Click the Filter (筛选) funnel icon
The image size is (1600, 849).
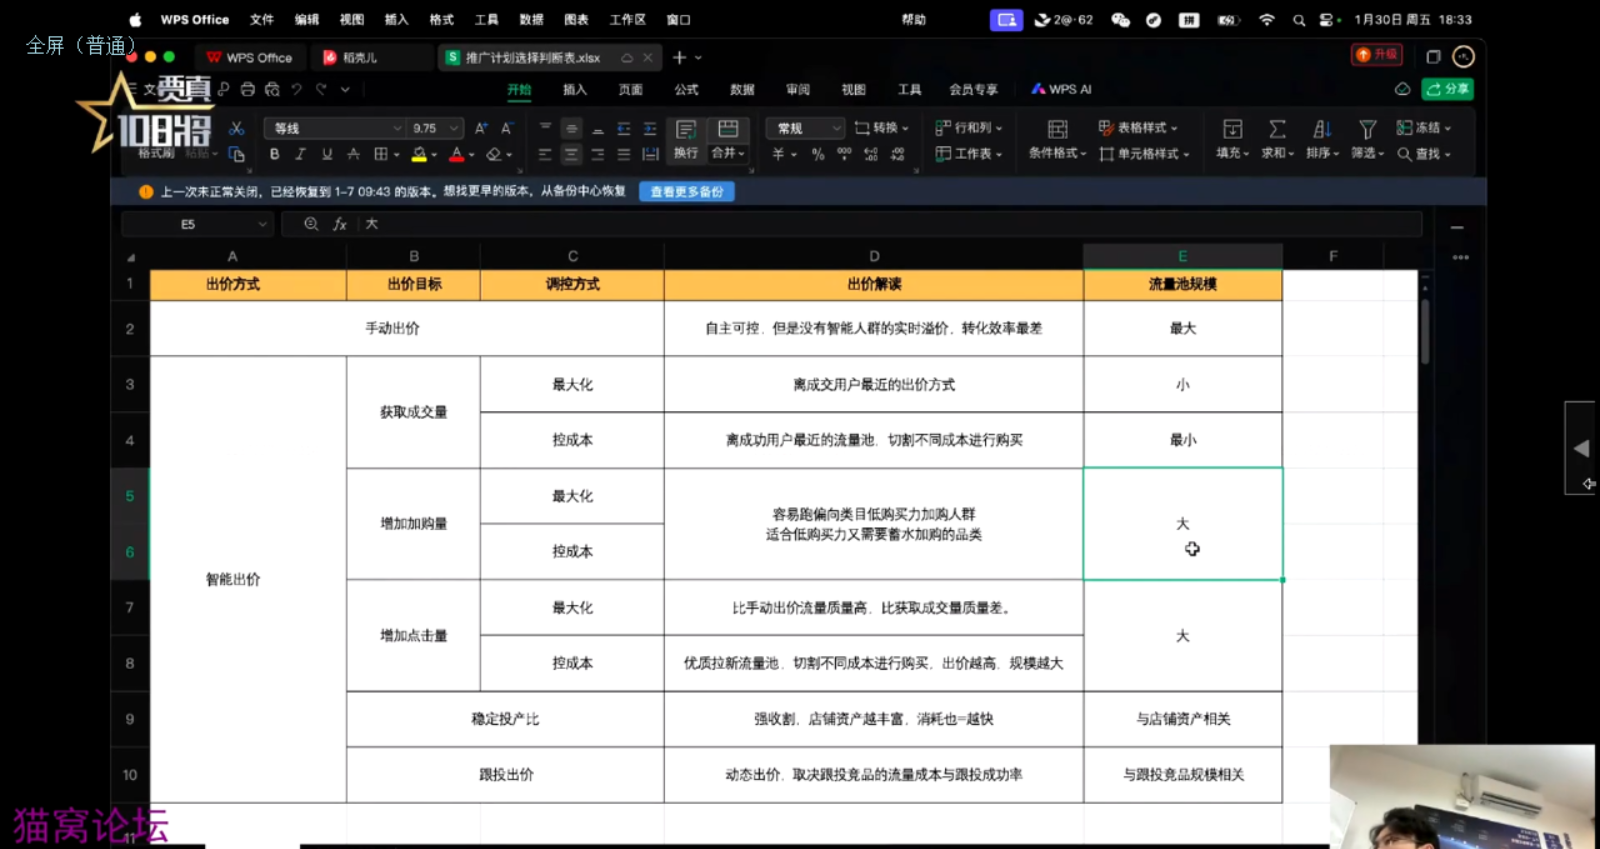point(1367,129)
